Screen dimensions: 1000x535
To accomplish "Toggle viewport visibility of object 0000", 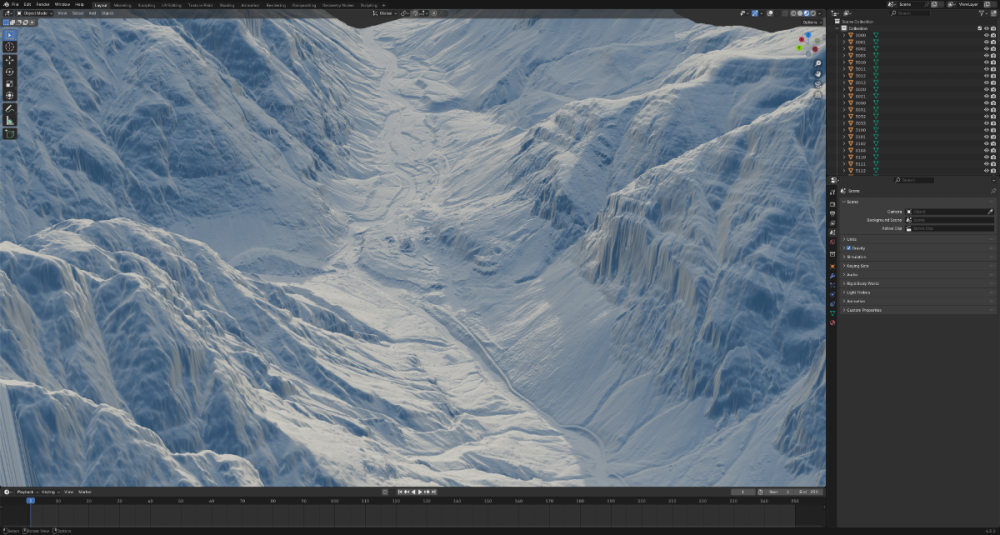I will (x=984, y=34).
